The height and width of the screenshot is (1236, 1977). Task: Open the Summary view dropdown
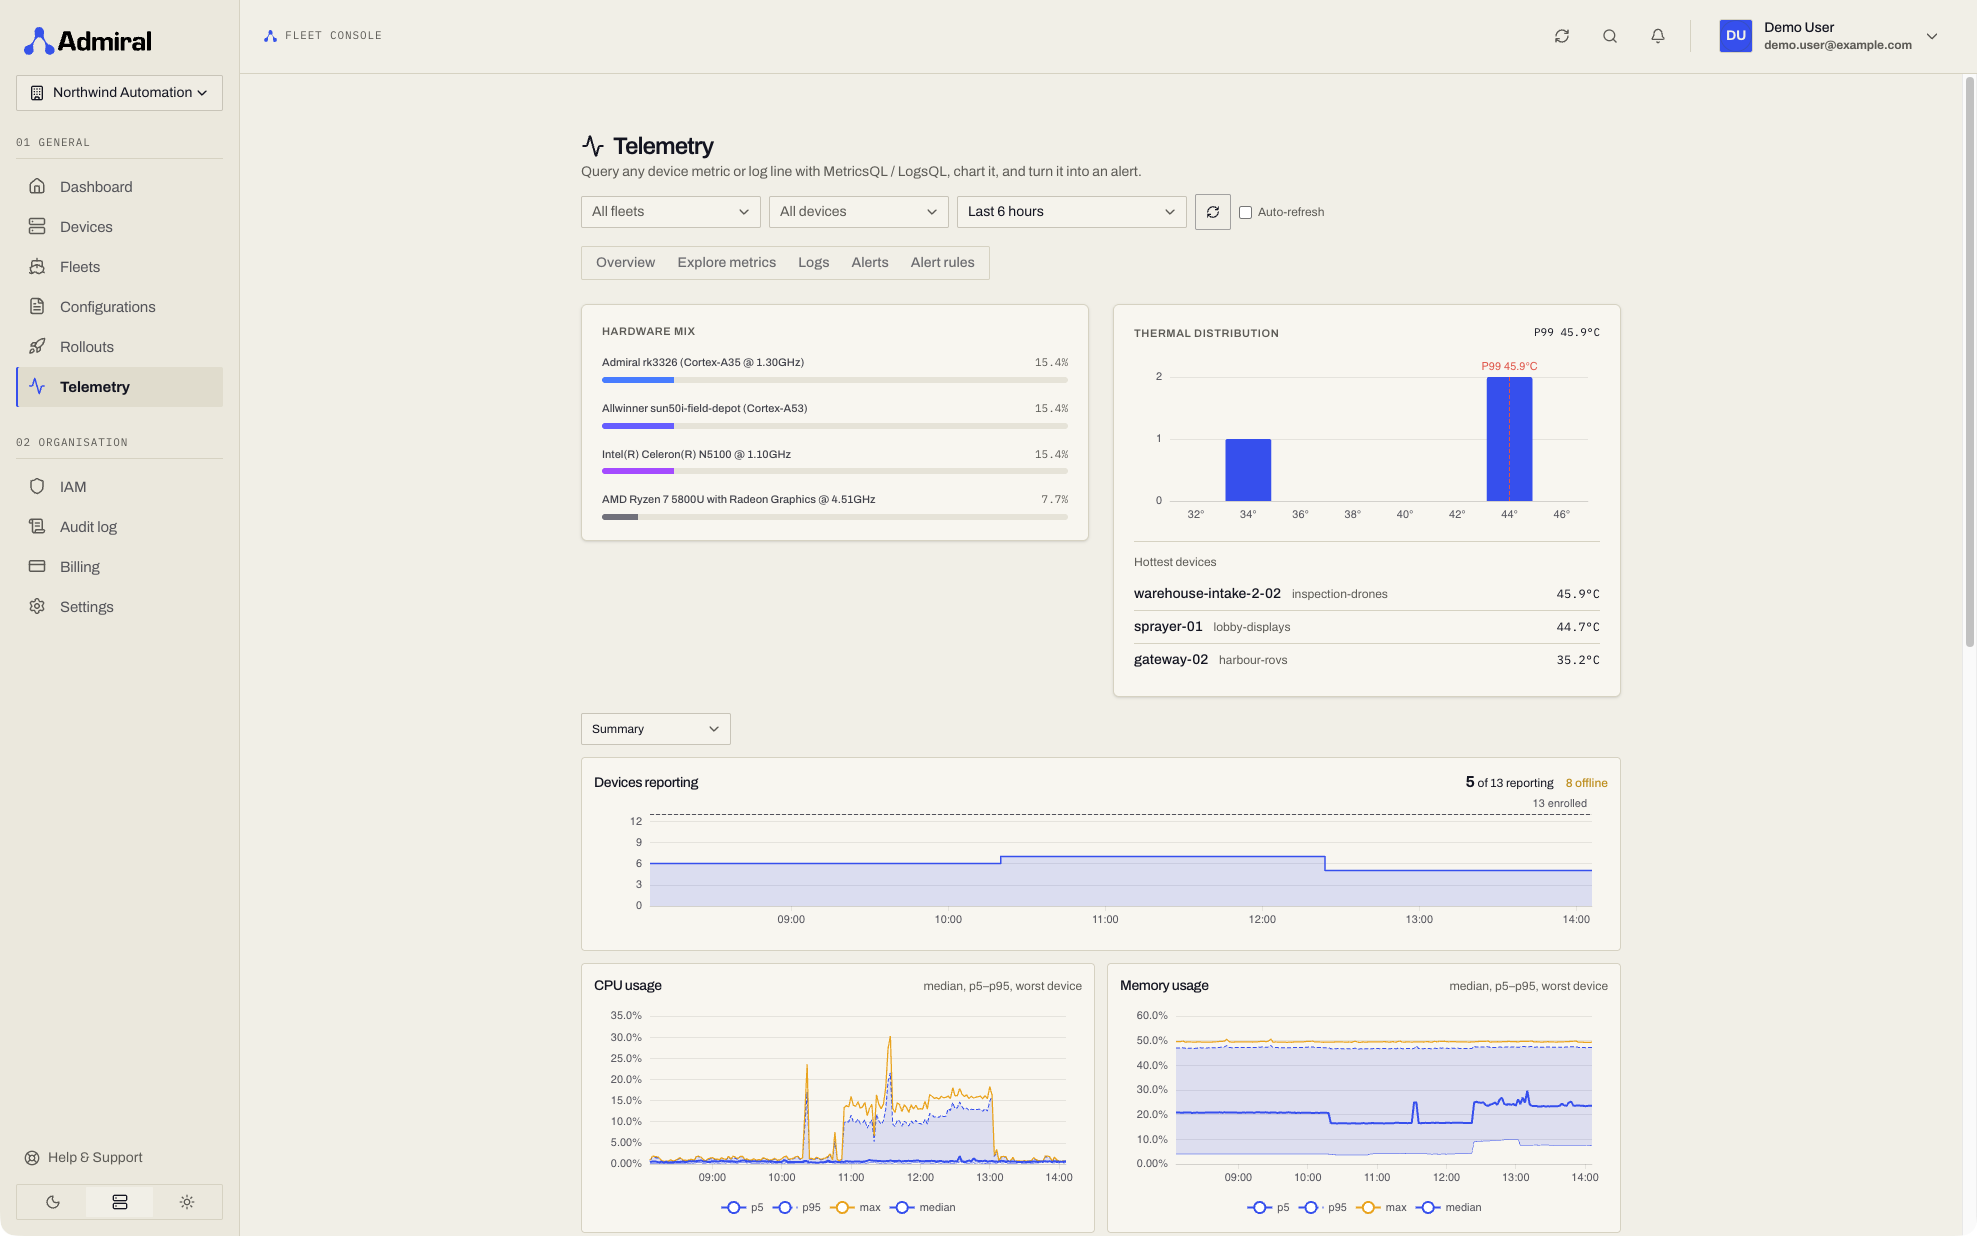click(656, 729)
